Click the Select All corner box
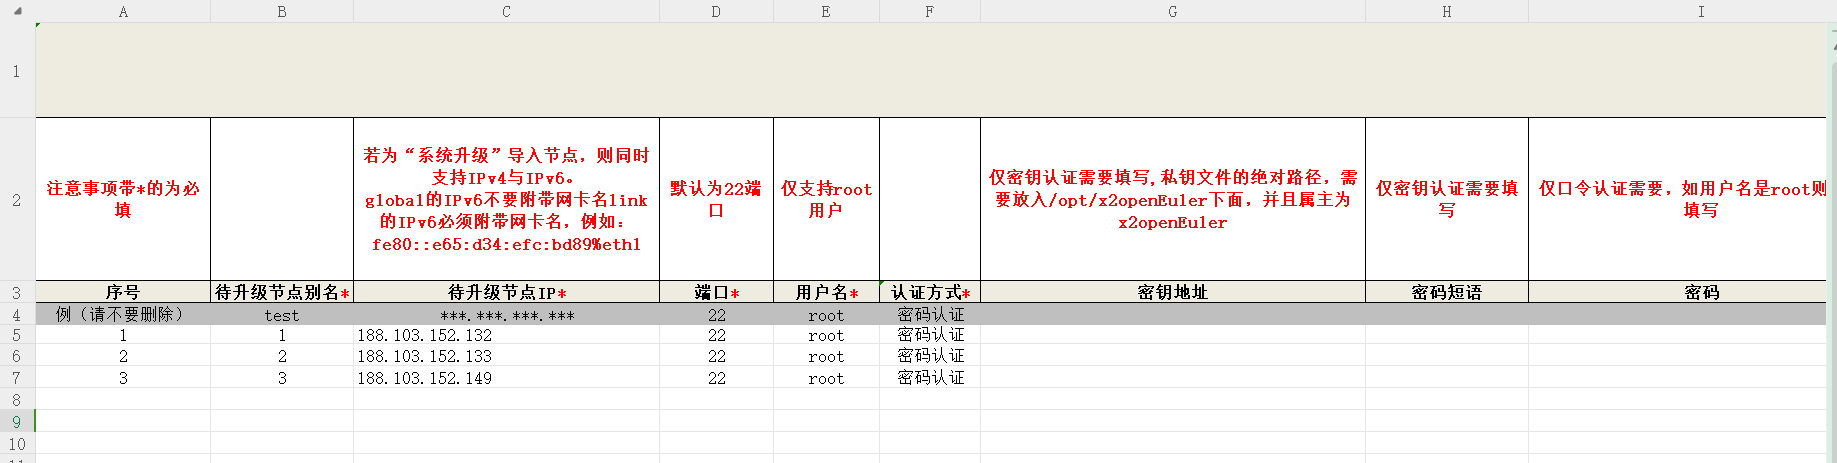The height and width of the screenshot is (463, 1837). tap(17, 11)
